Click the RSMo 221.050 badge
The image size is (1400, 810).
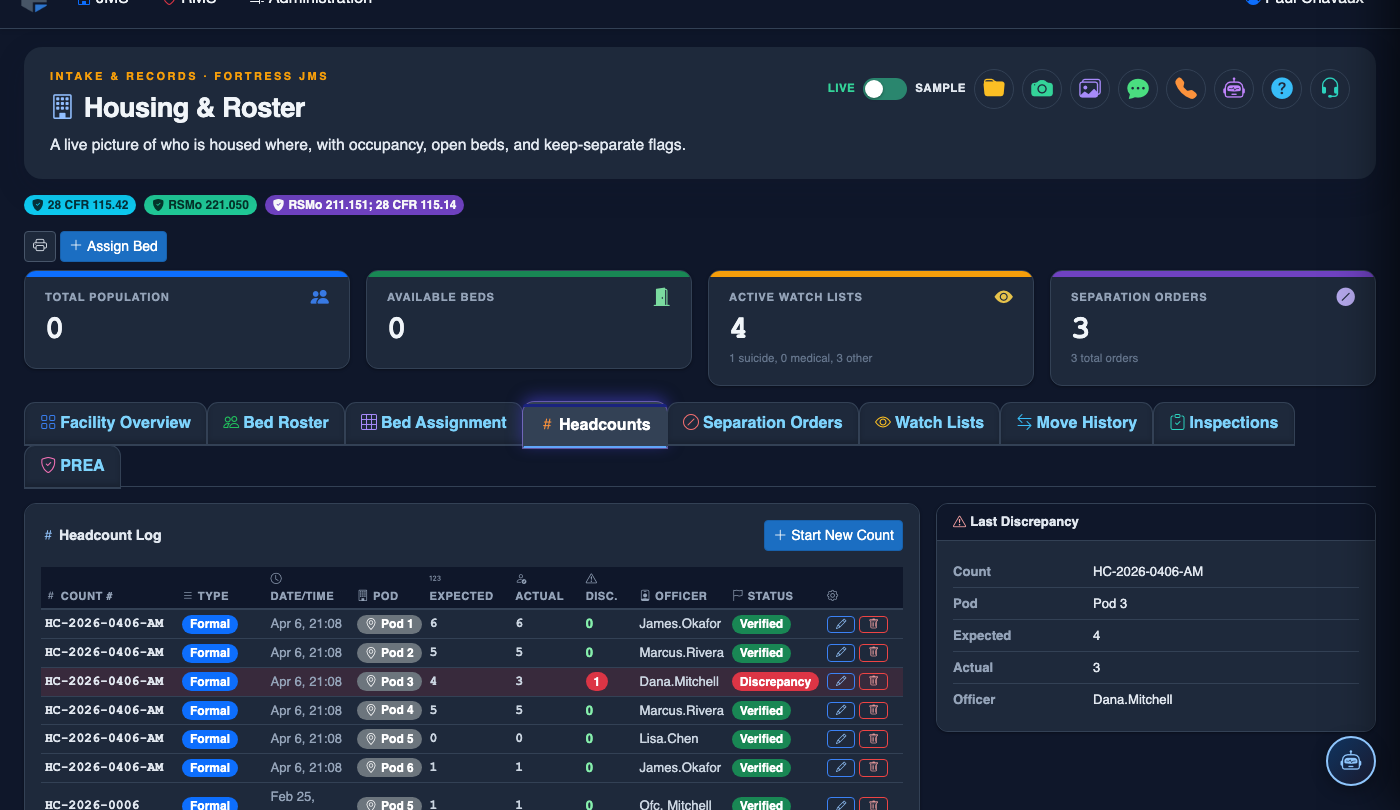[x=200, y=205]
